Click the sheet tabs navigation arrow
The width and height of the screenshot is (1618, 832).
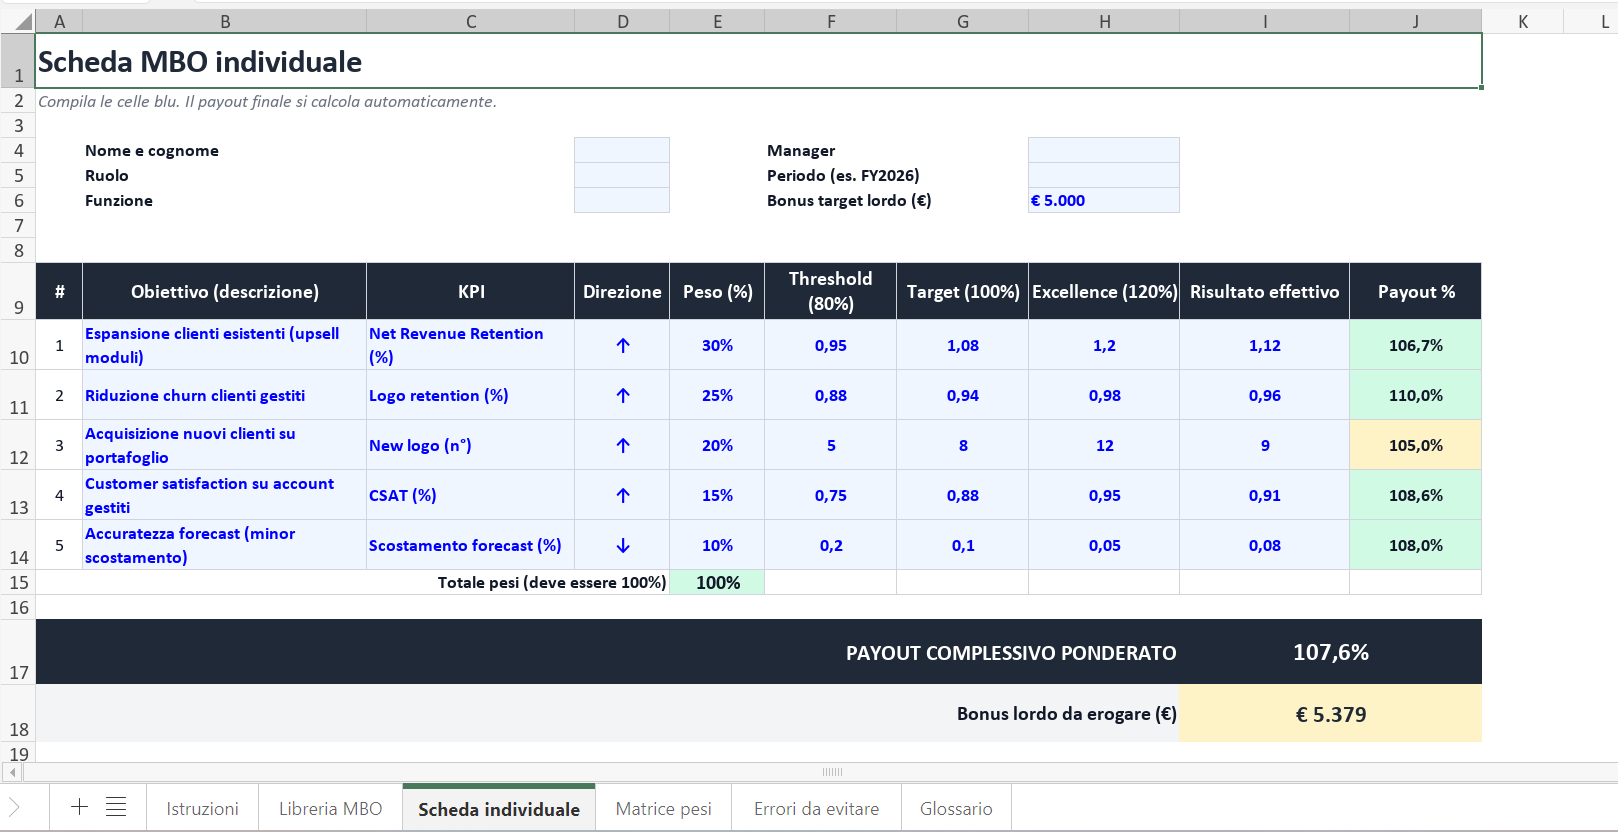(14, 807)
